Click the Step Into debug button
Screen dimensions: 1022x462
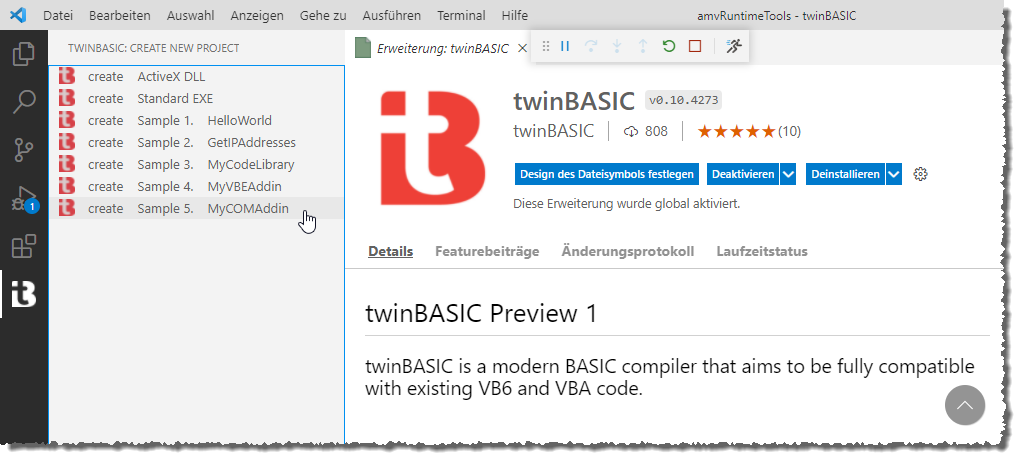617,46
